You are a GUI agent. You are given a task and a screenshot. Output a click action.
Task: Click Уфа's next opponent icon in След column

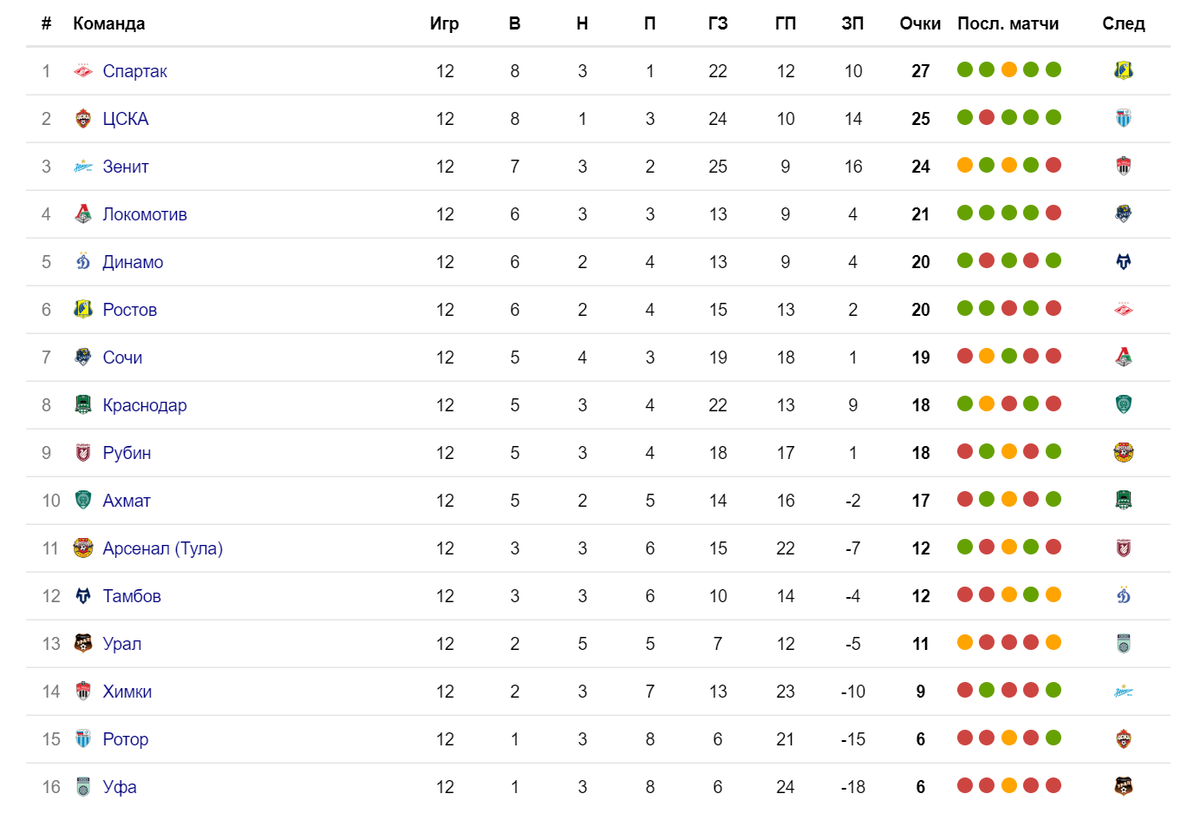coord(1123,786)
